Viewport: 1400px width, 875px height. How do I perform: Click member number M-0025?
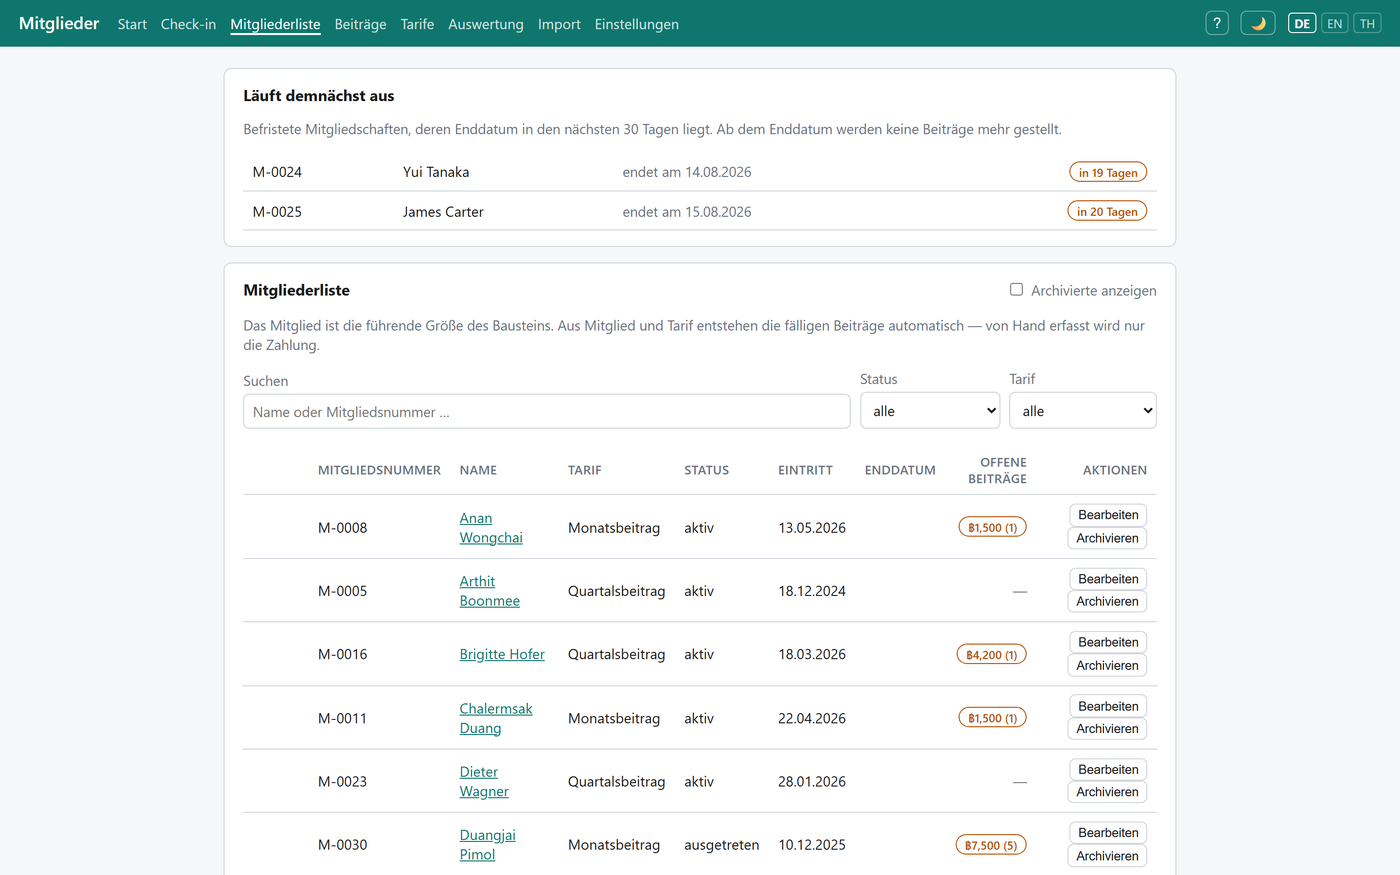coord(277,212)
